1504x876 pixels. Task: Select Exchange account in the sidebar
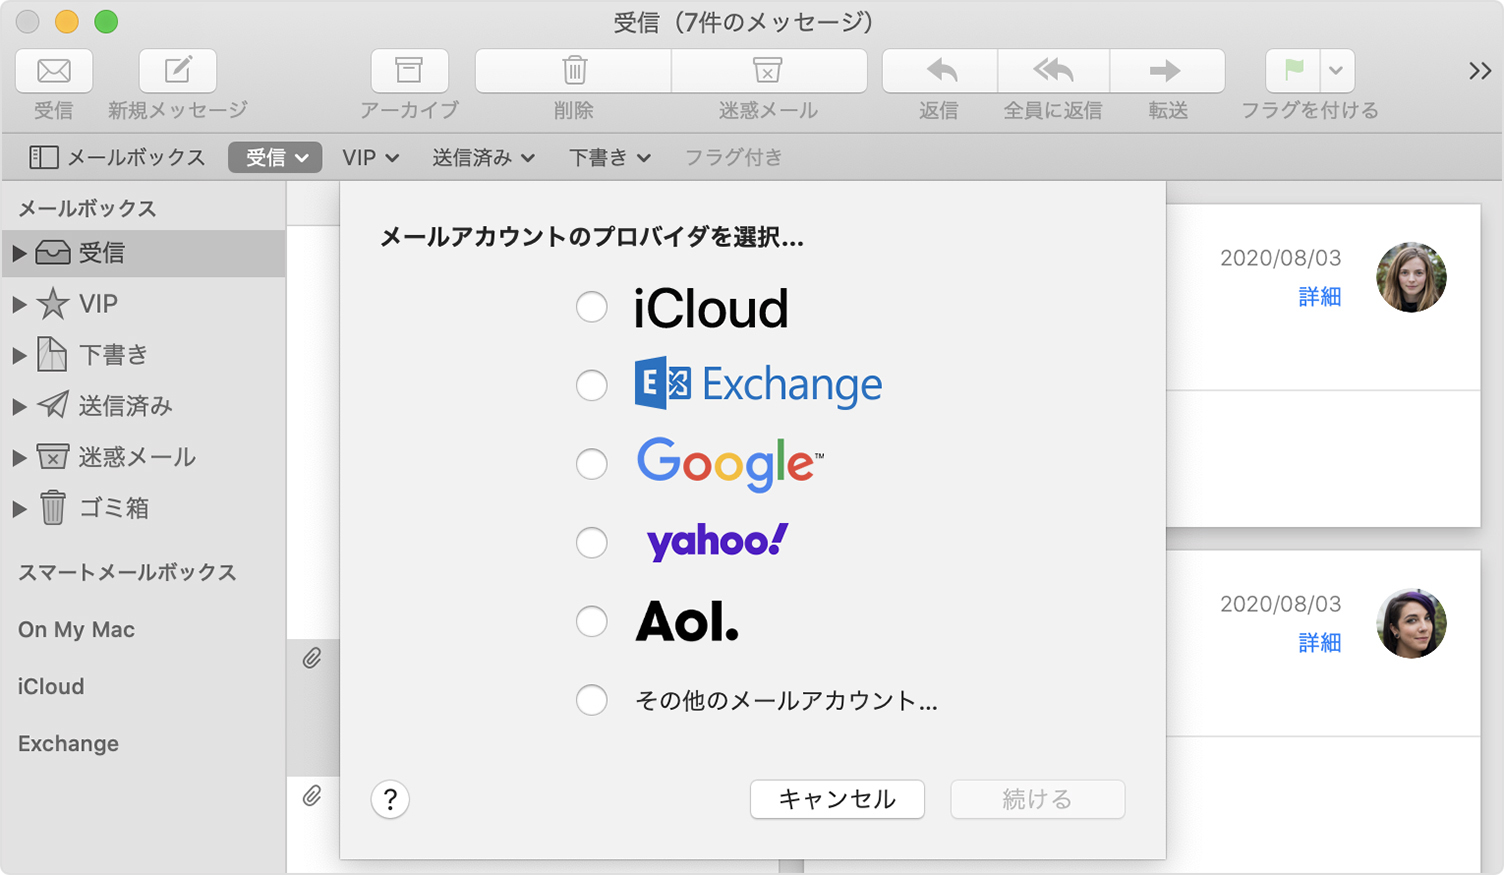coord(68,743)
